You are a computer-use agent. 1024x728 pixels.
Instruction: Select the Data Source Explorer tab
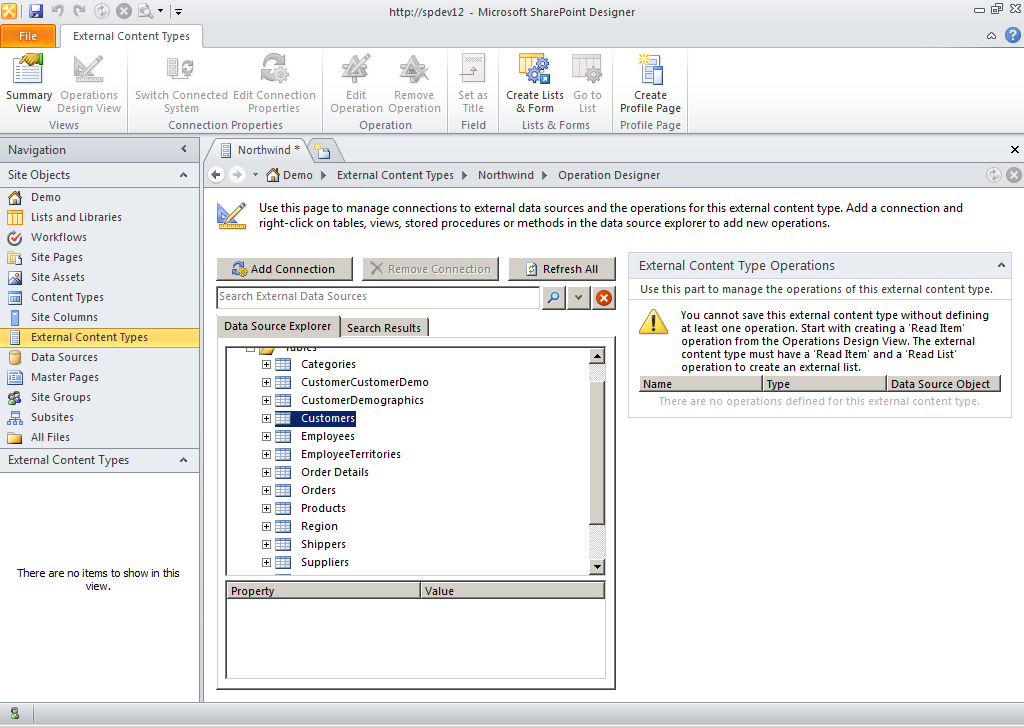(278, 326)
